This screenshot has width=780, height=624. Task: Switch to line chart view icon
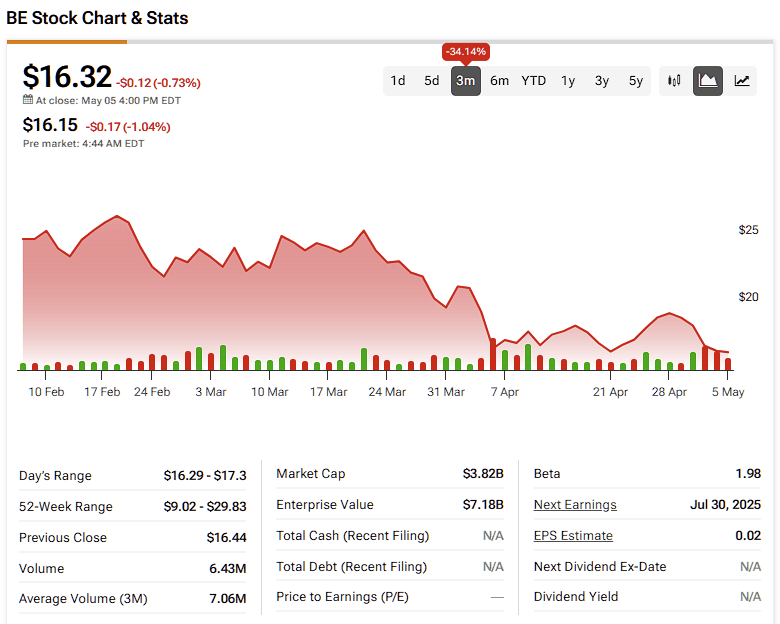[x=742, y=81]
